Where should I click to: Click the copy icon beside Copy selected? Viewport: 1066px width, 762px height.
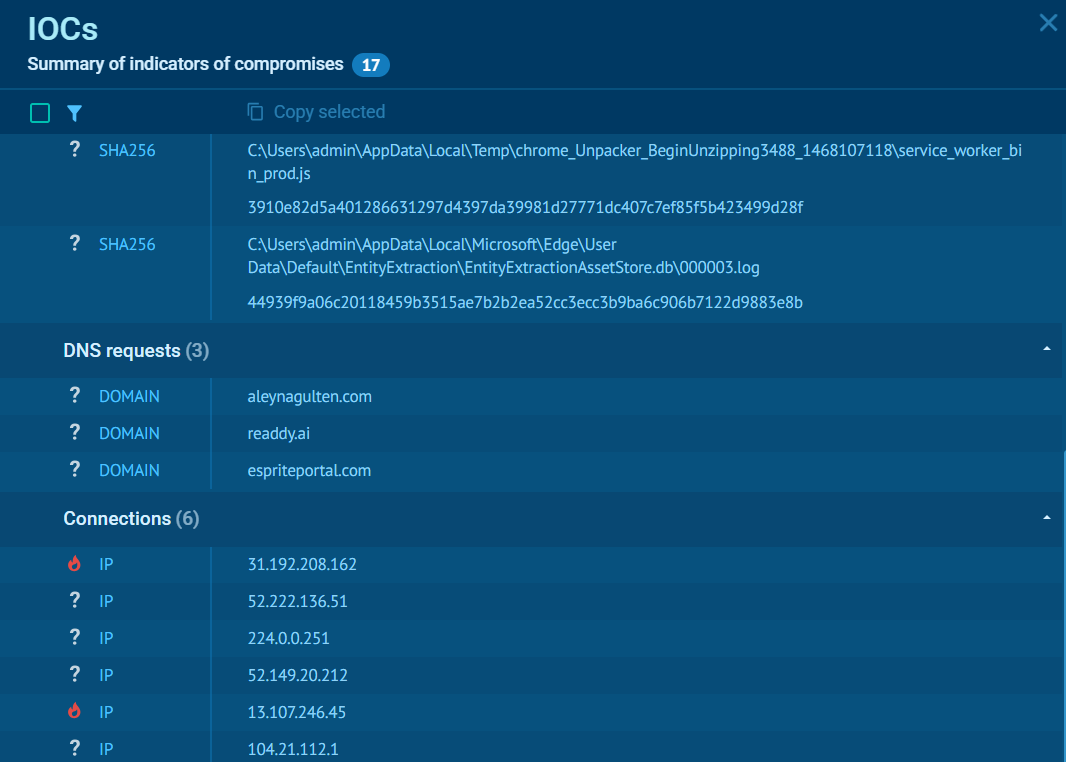coord(256,112)
